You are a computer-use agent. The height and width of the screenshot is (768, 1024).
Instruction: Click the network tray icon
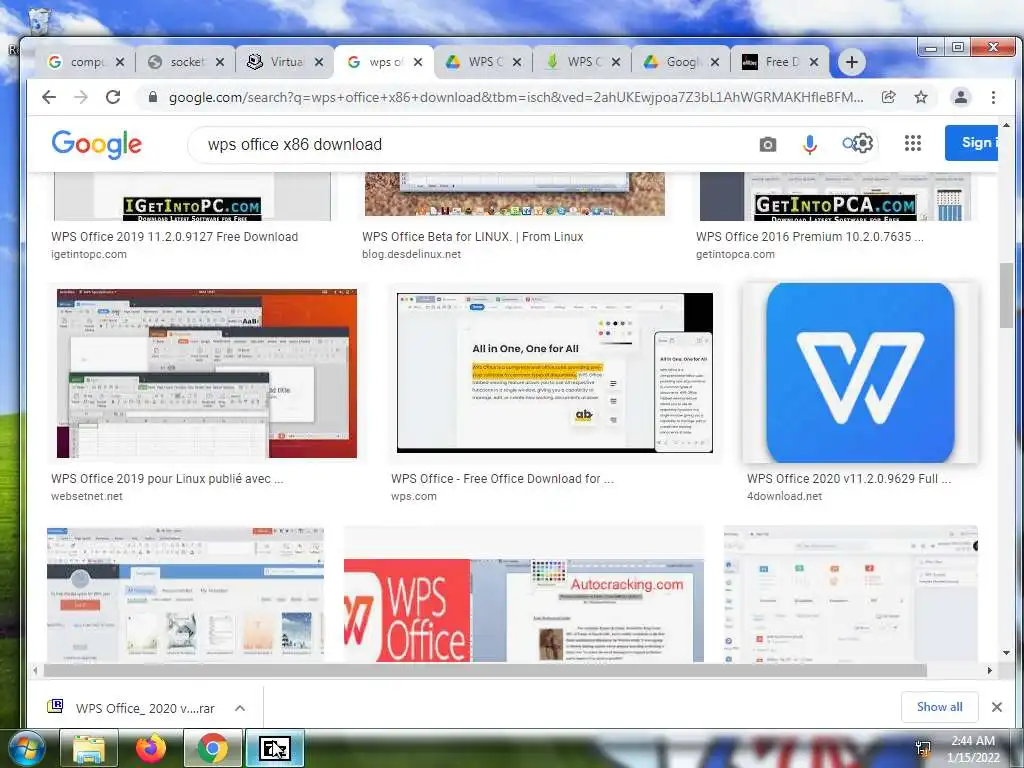click(923, 748)
